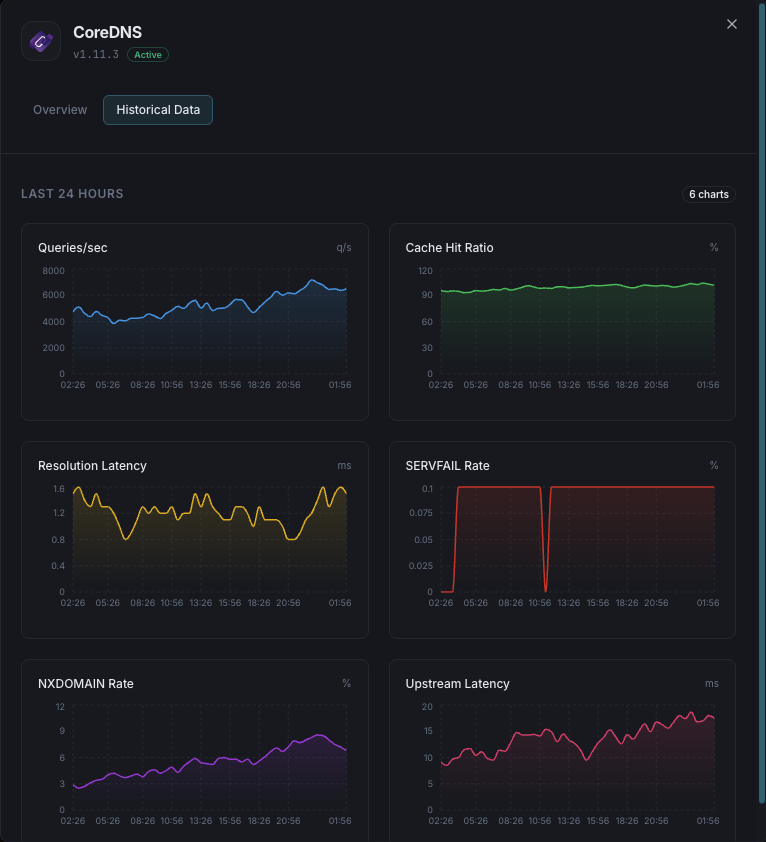Click the % unit label on NXDOMAIN Rate
This screenshot has height=842, width=766.
pyautogui.click(x=346, y=683)
